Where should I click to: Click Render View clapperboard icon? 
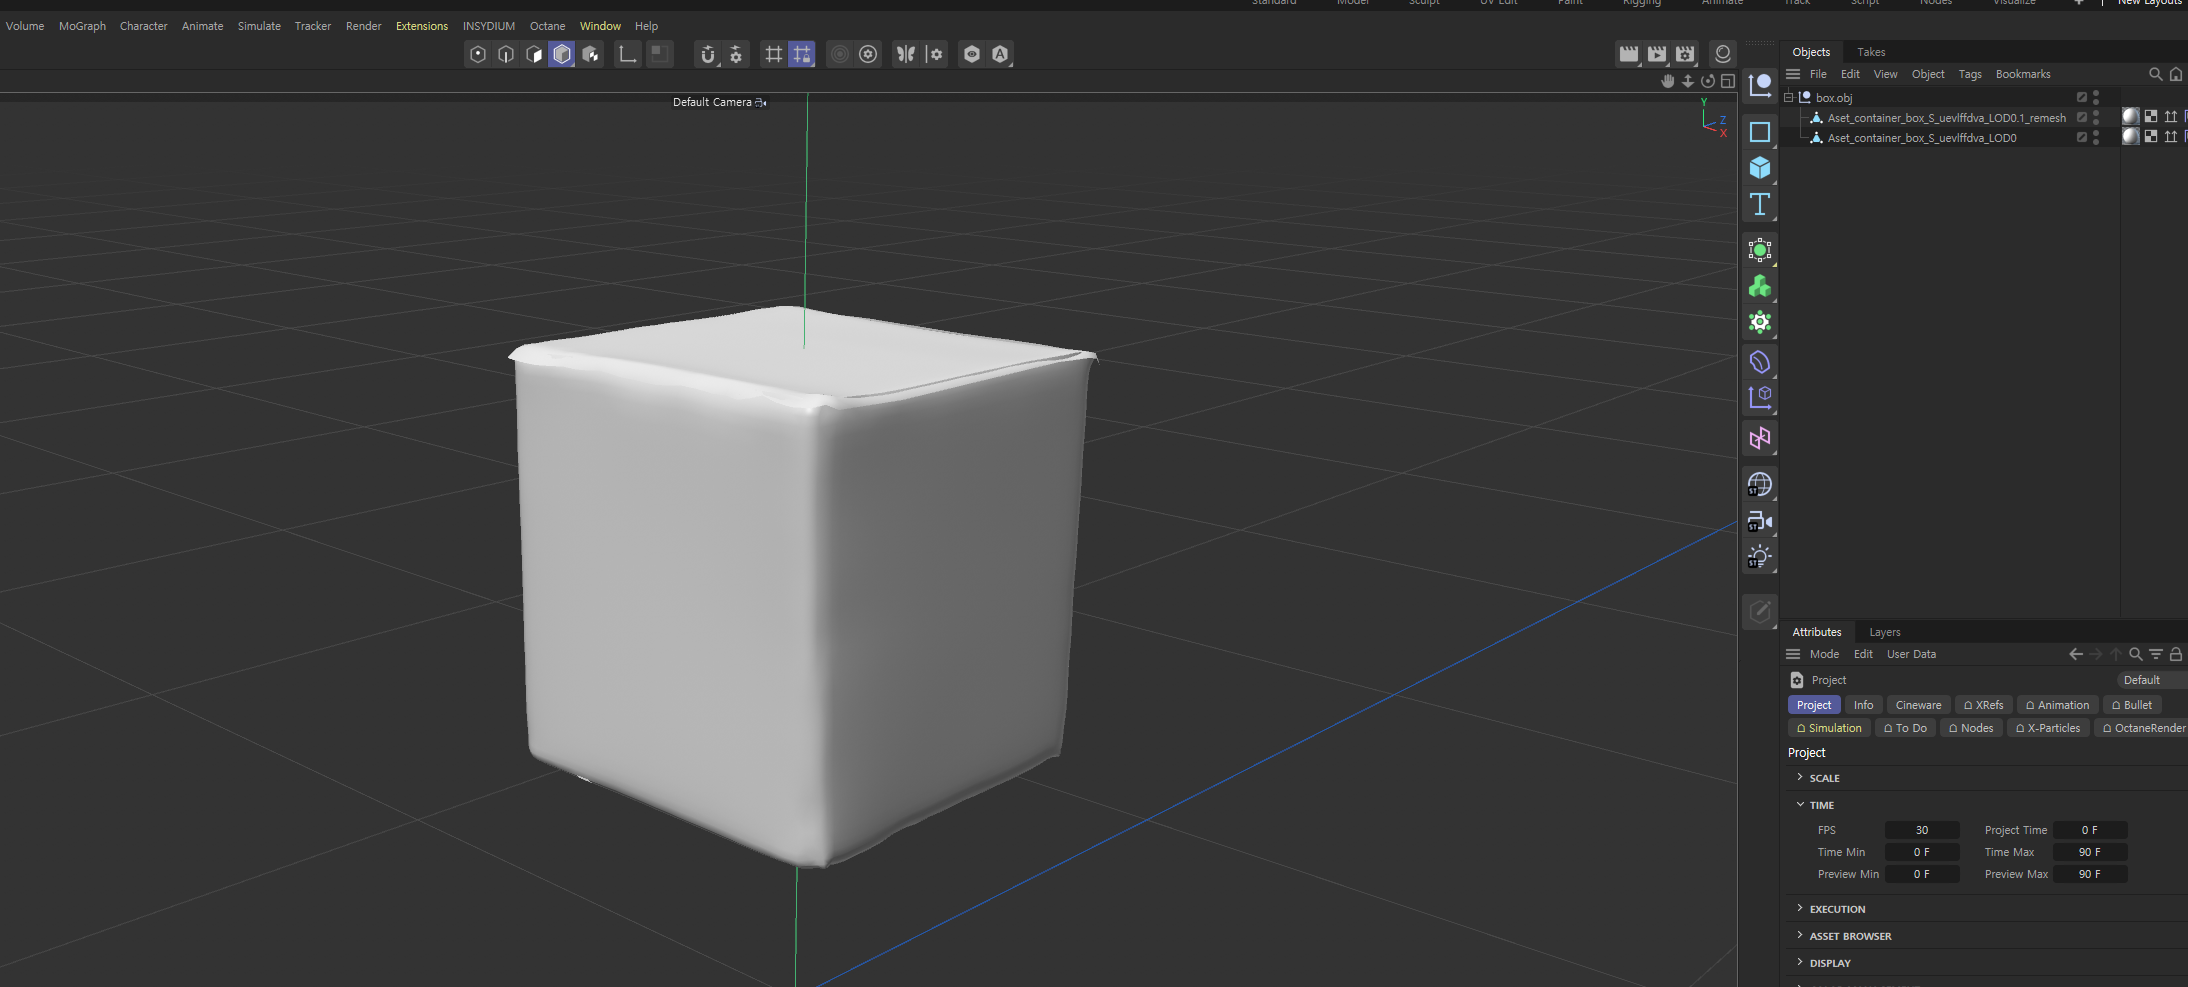coord(1629,54)
